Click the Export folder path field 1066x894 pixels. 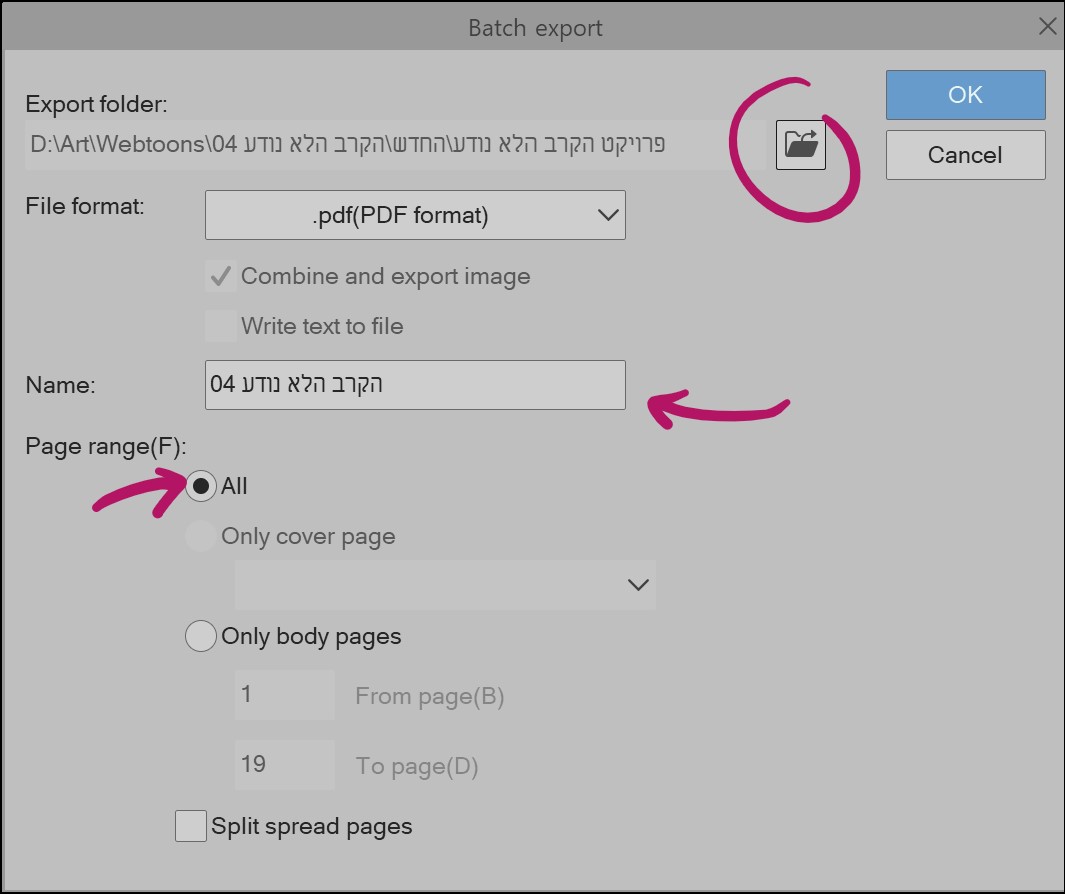click(x=390, y=144)
